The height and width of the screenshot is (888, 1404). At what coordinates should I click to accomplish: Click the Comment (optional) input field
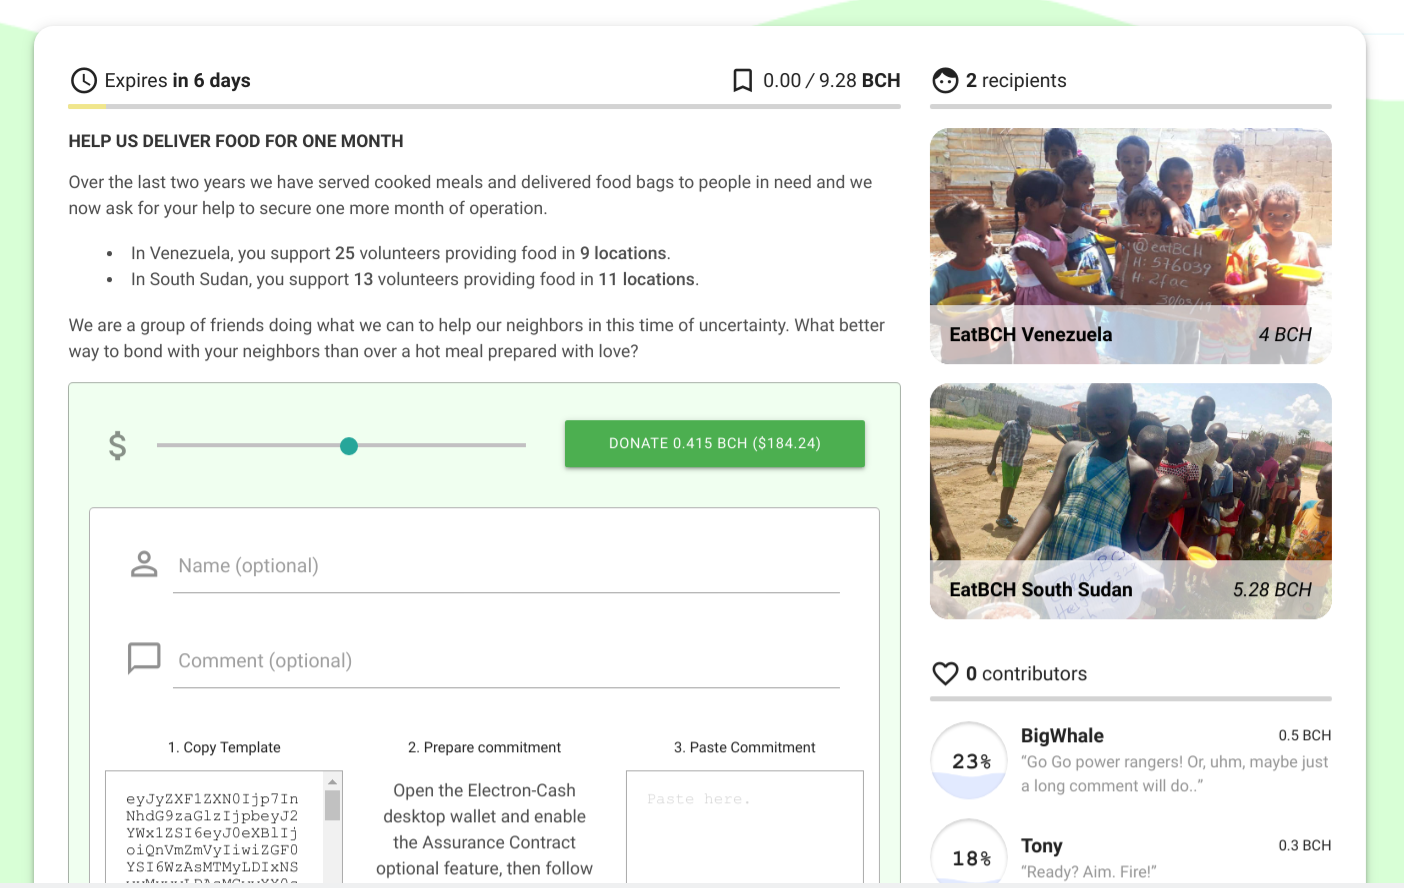[506, 661]
